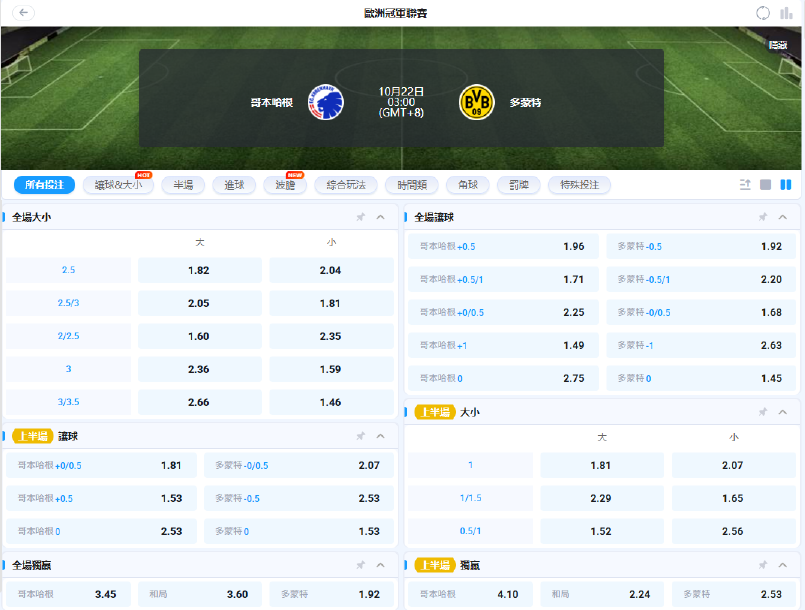
Task: Select 和局 3.60 odds in 全場獨贏
Action: point(199,594)
